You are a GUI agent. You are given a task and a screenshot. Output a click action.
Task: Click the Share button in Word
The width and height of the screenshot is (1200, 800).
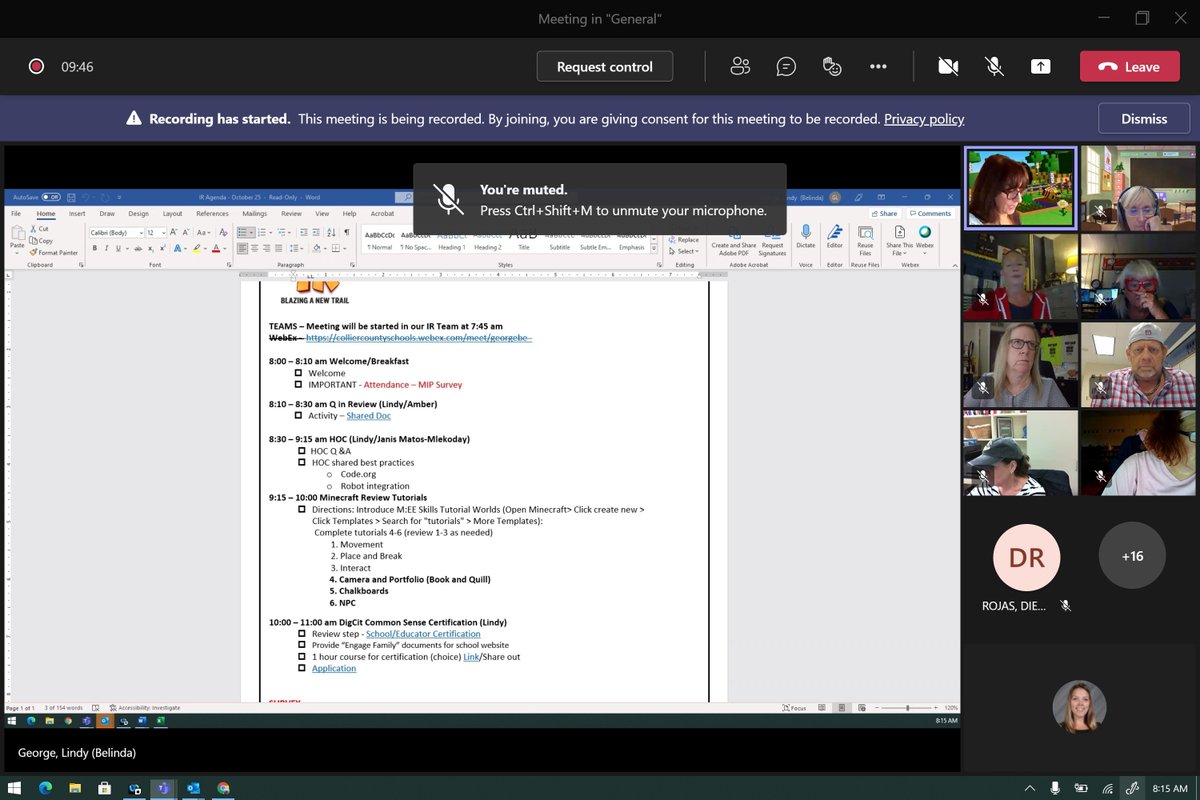(x=886, y=213)
